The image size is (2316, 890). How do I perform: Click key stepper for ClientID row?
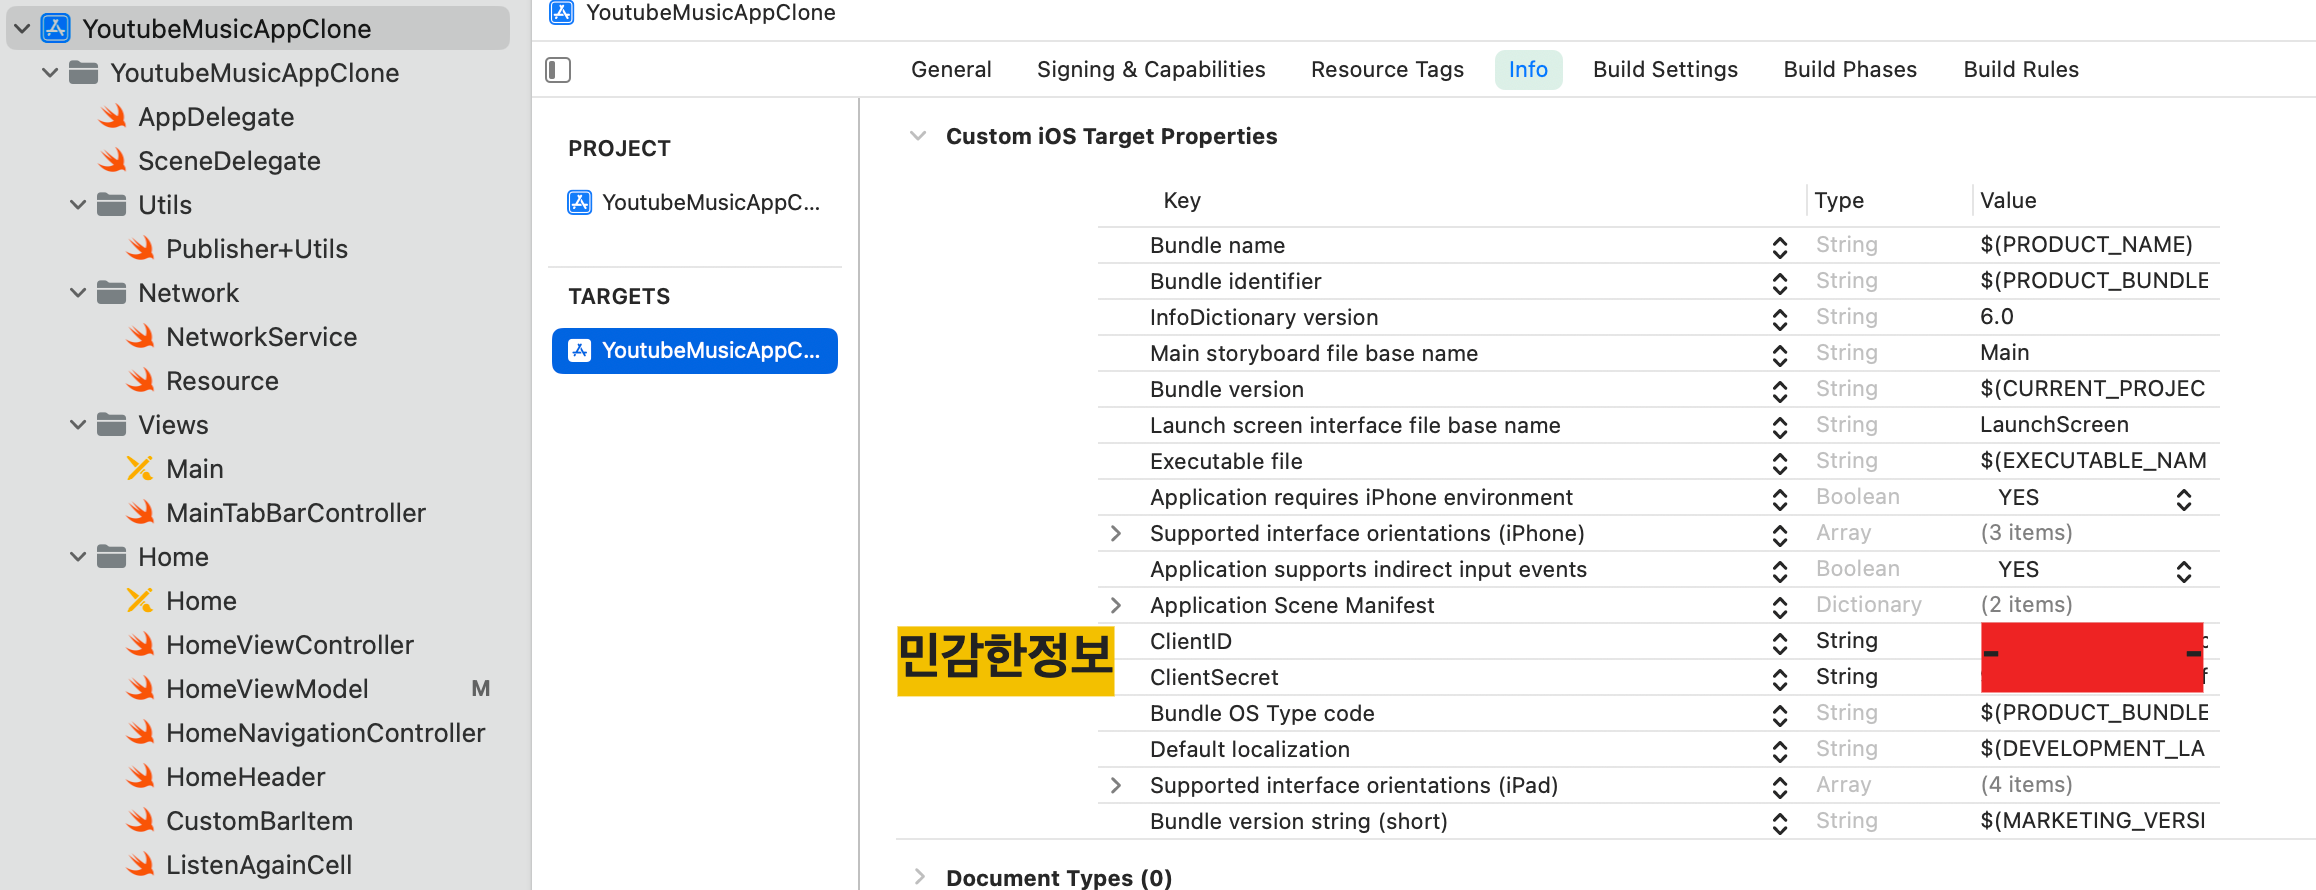(x=1780, y=643)
